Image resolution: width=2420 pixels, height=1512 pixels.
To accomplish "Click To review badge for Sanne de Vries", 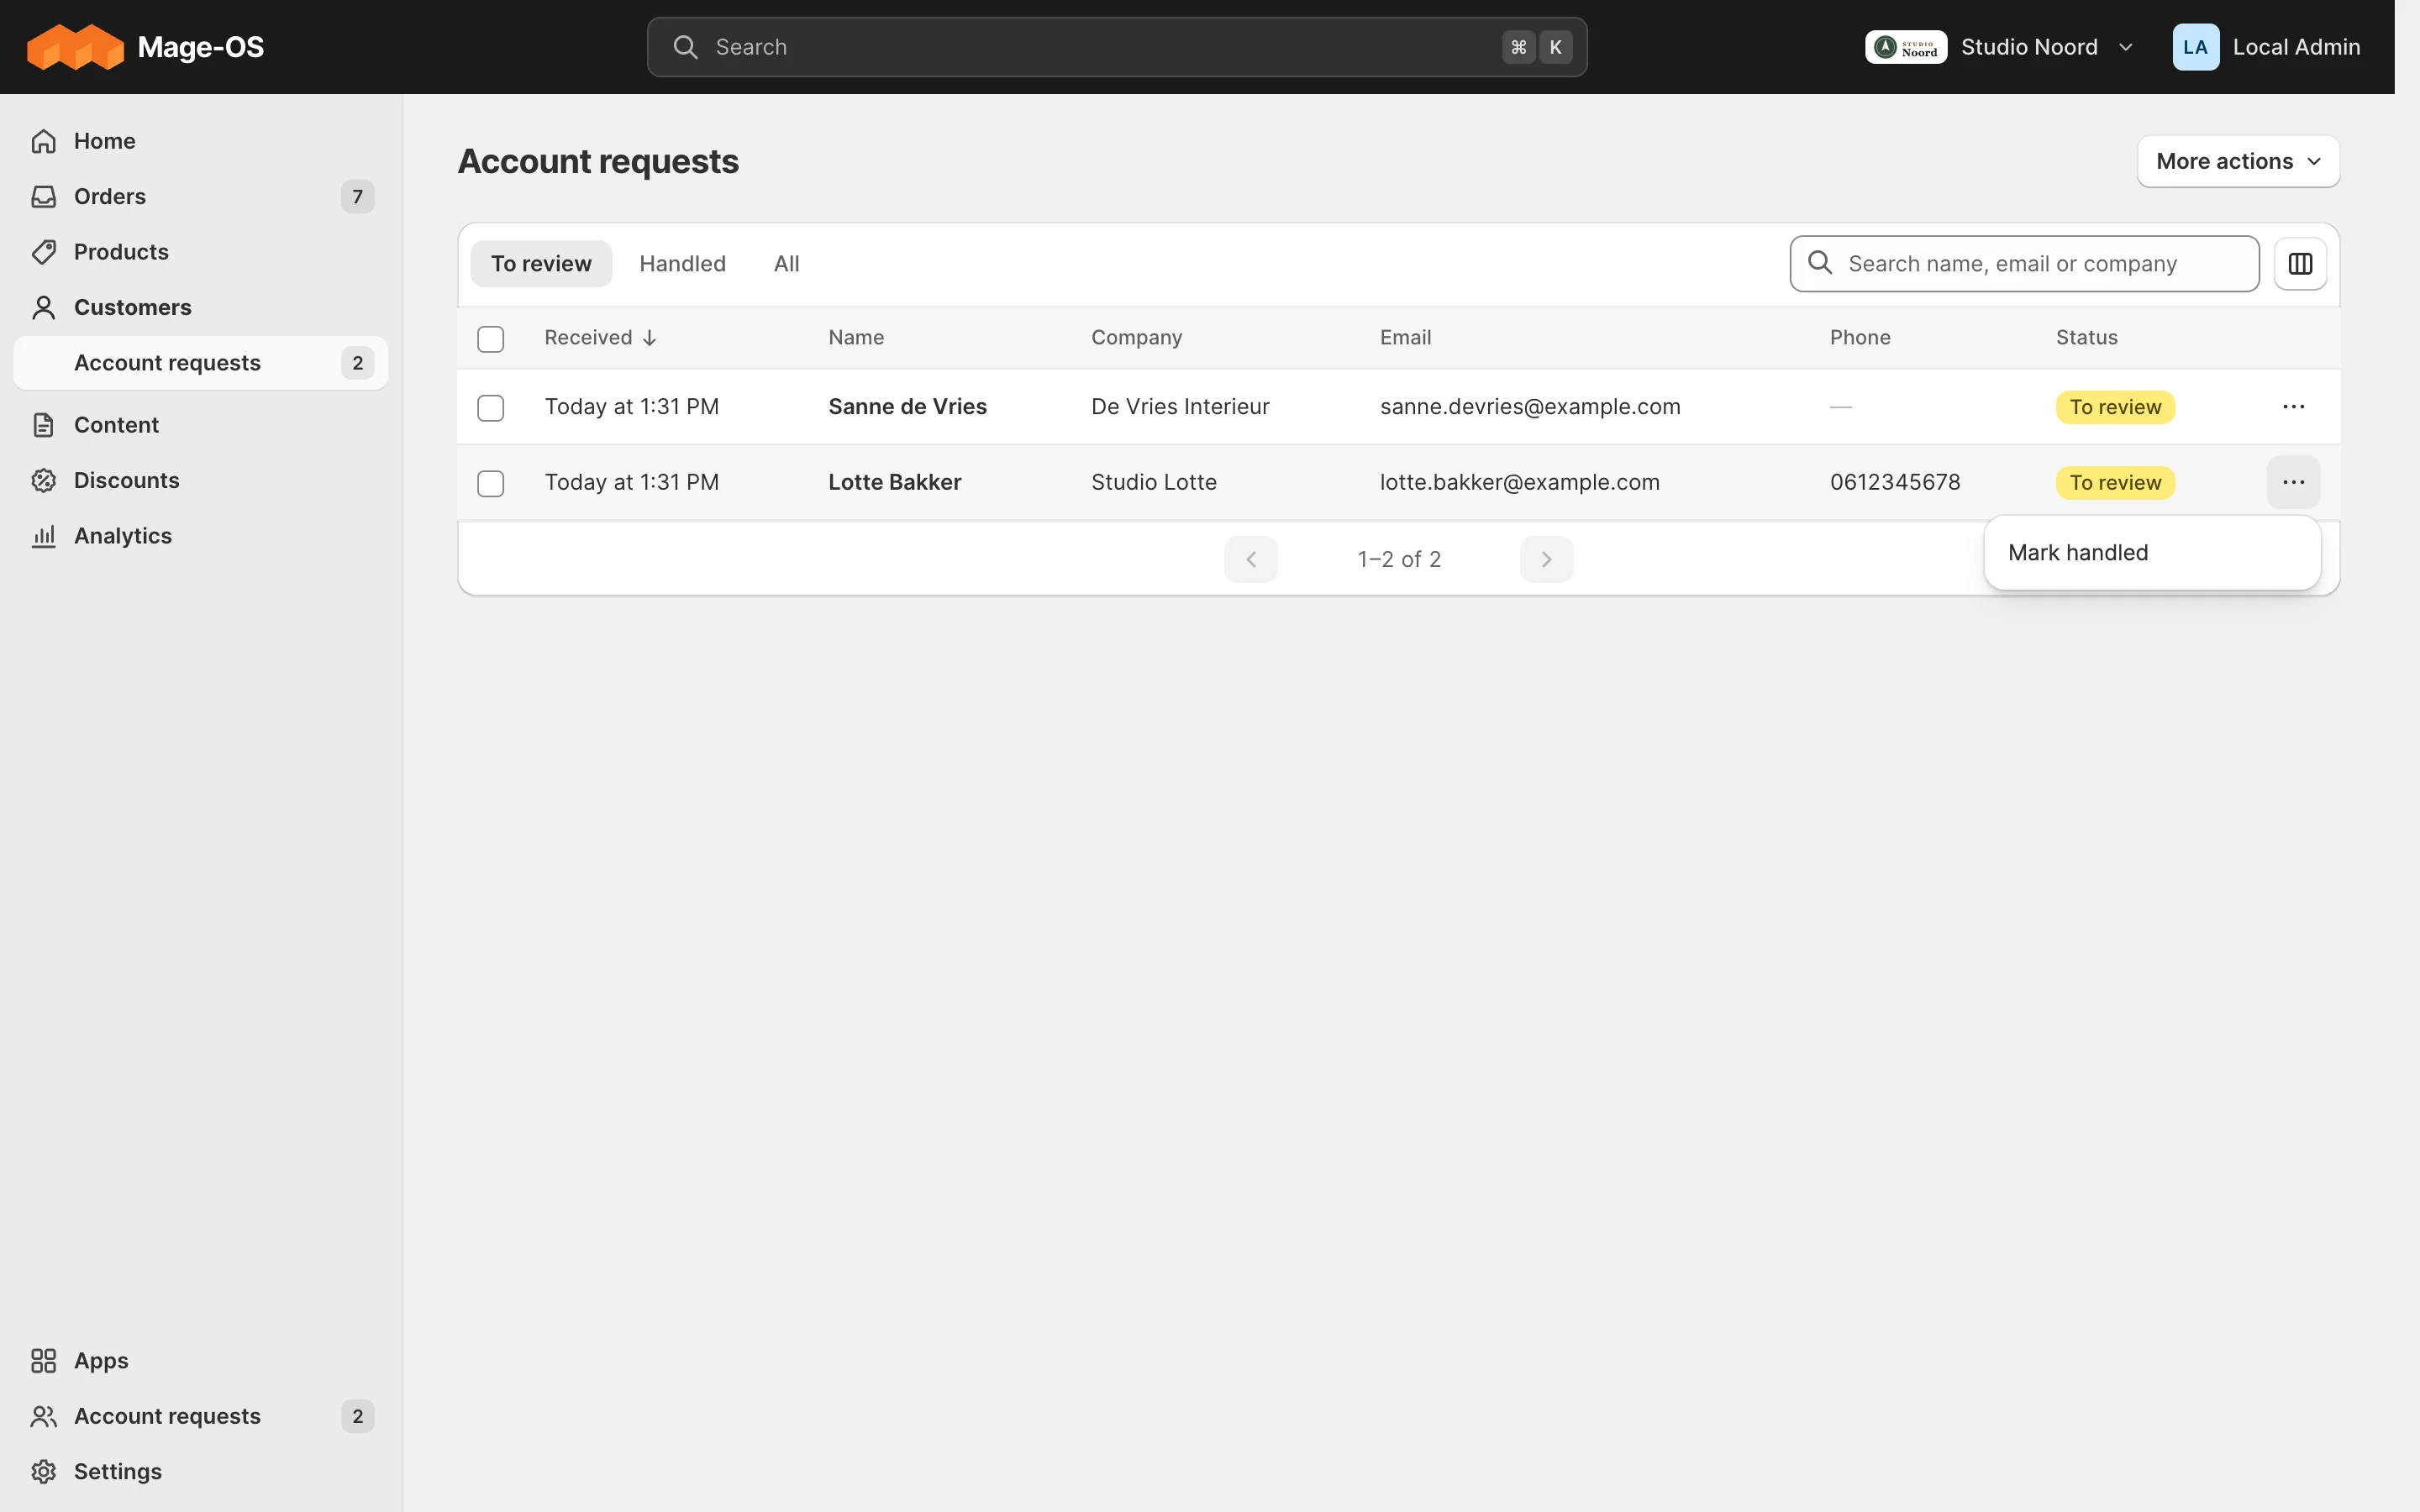I will [2115, 407].
